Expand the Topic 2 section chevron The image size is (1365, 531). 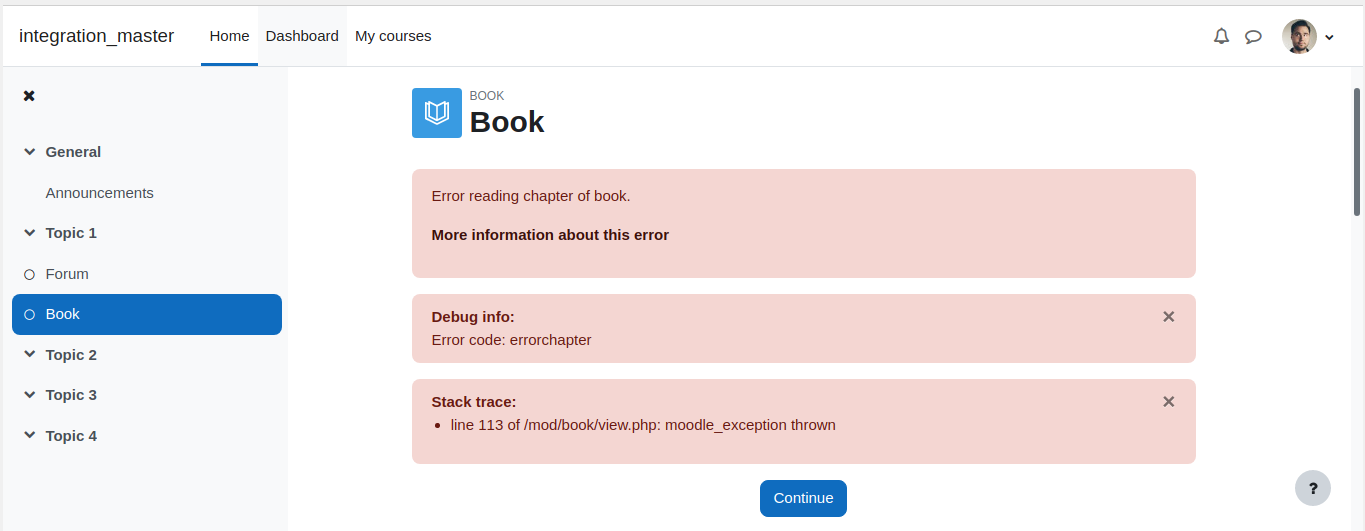pos(30,355)
